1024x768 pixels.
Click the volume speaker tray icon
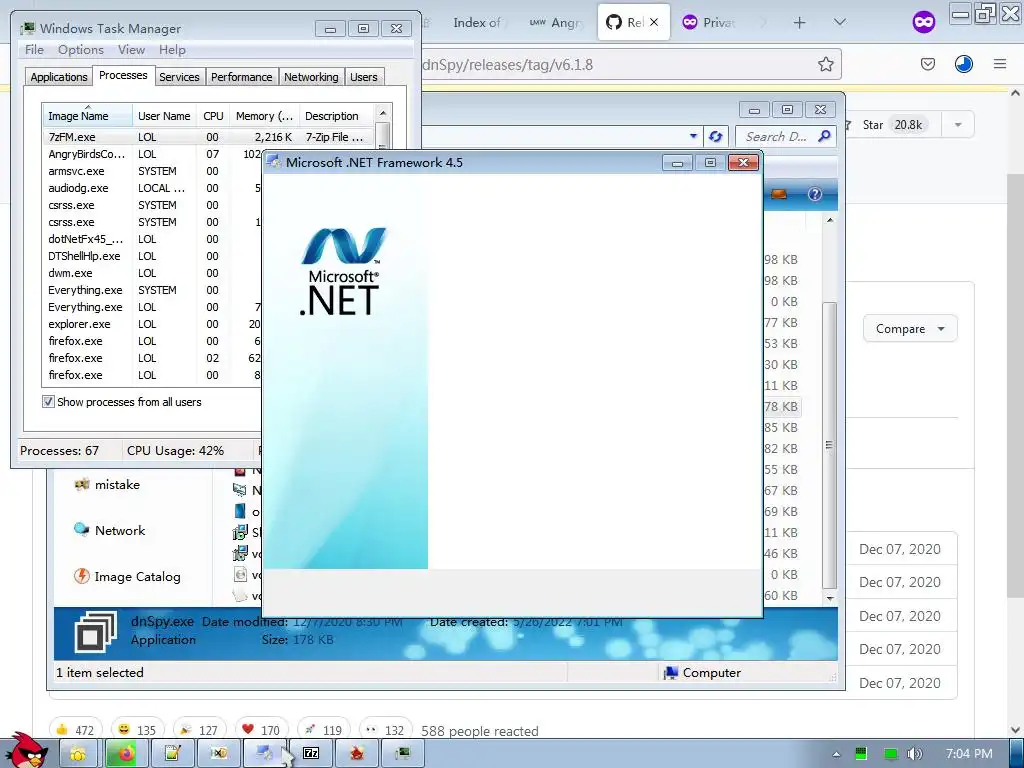(914, 754)
